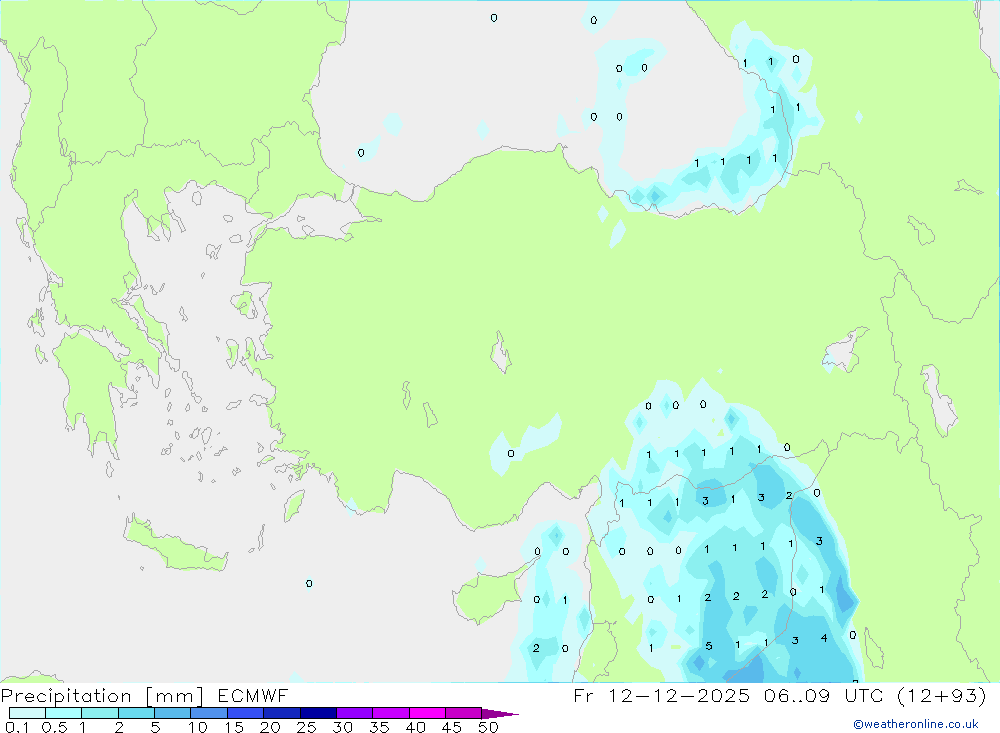Click the '40' legend scale label
The width and height of the screenshot is (1000, 733).
[415, 727]
